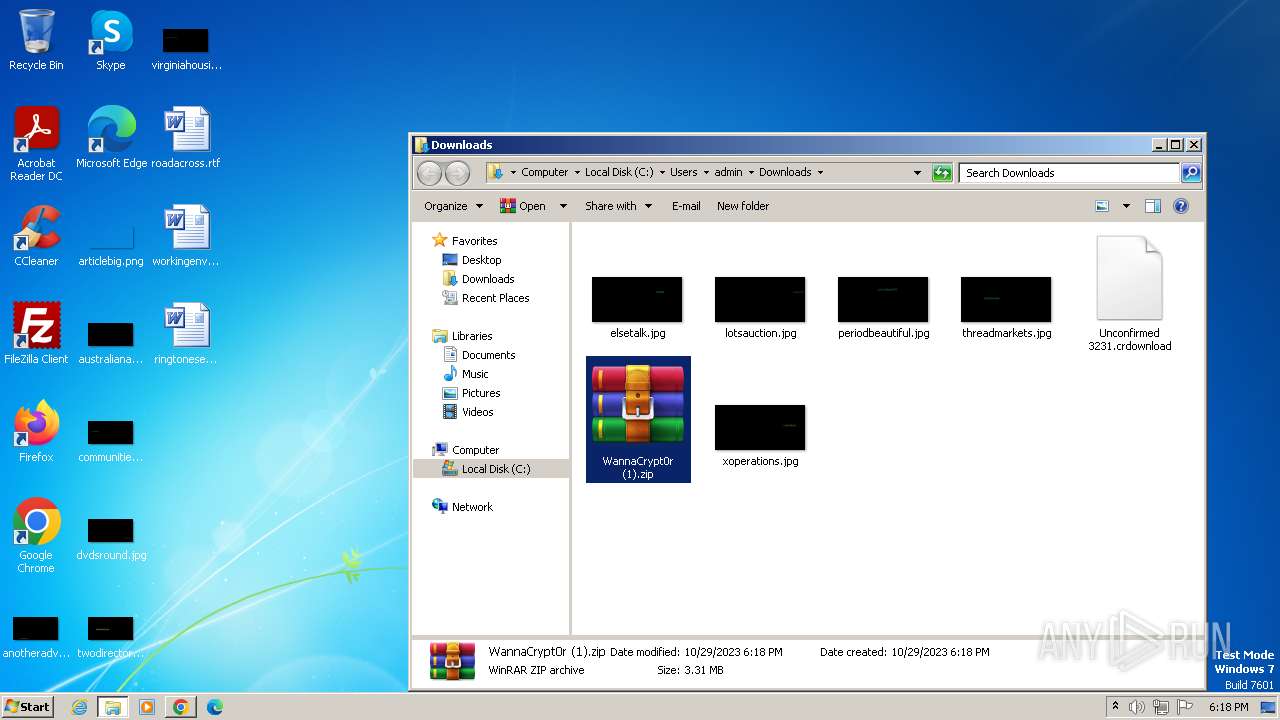Launch Skype from the desktop

pos(110,40)
